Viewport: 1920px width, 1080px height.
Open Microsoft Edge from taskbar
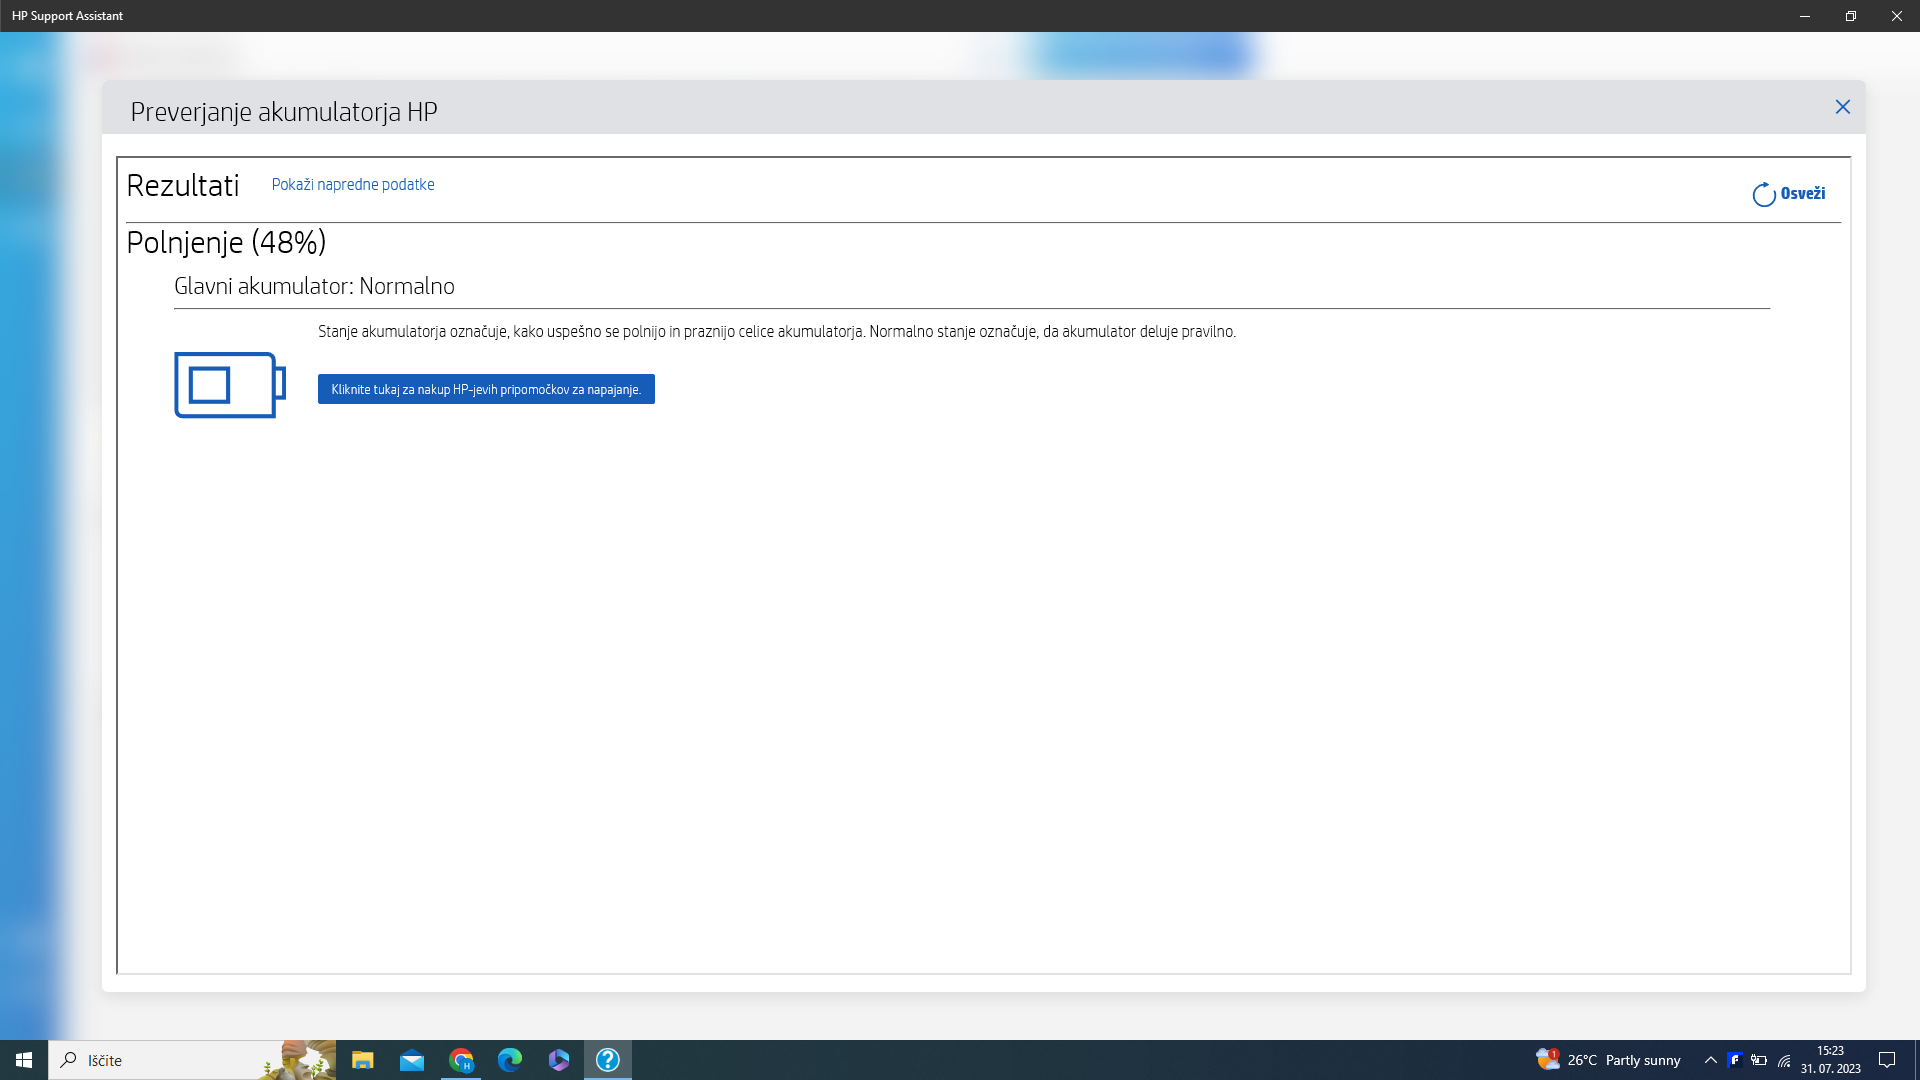coord(510,1060)
